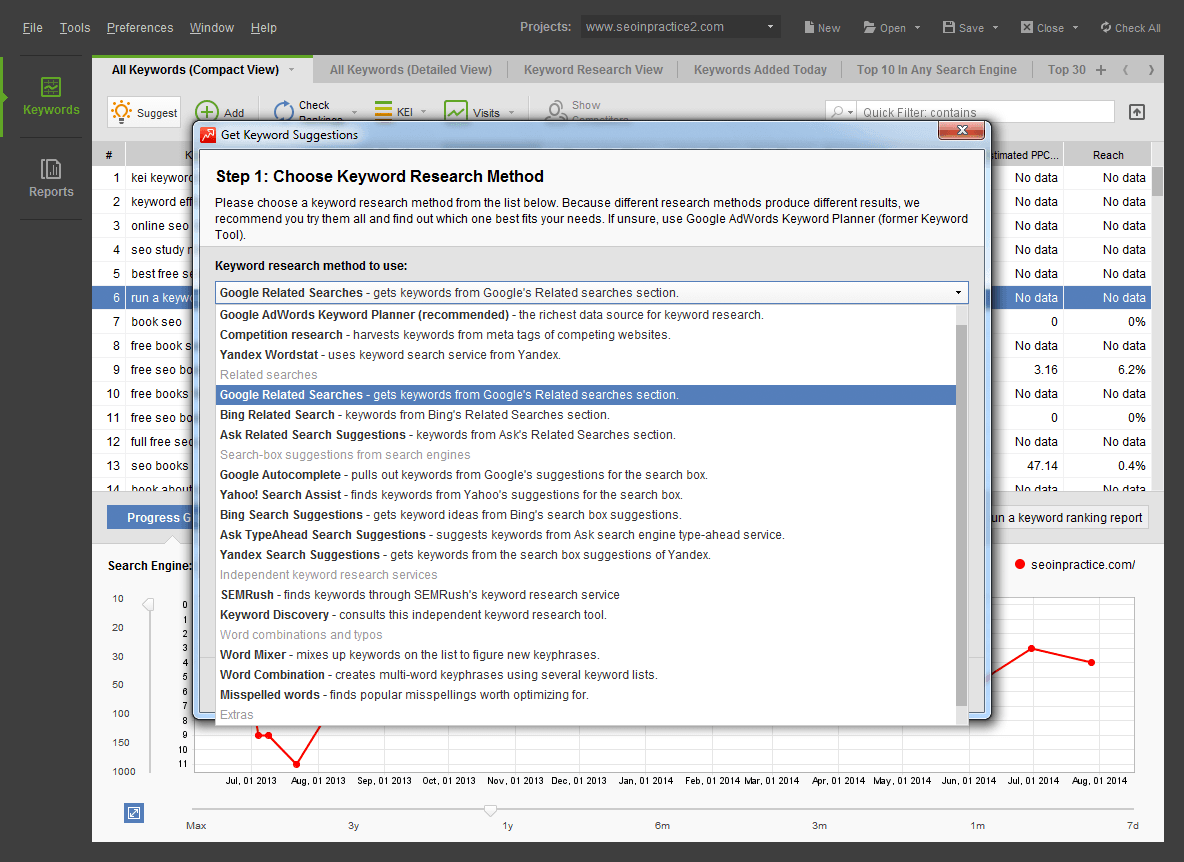Expand the progress graph with blue icon

pos(134,813)
